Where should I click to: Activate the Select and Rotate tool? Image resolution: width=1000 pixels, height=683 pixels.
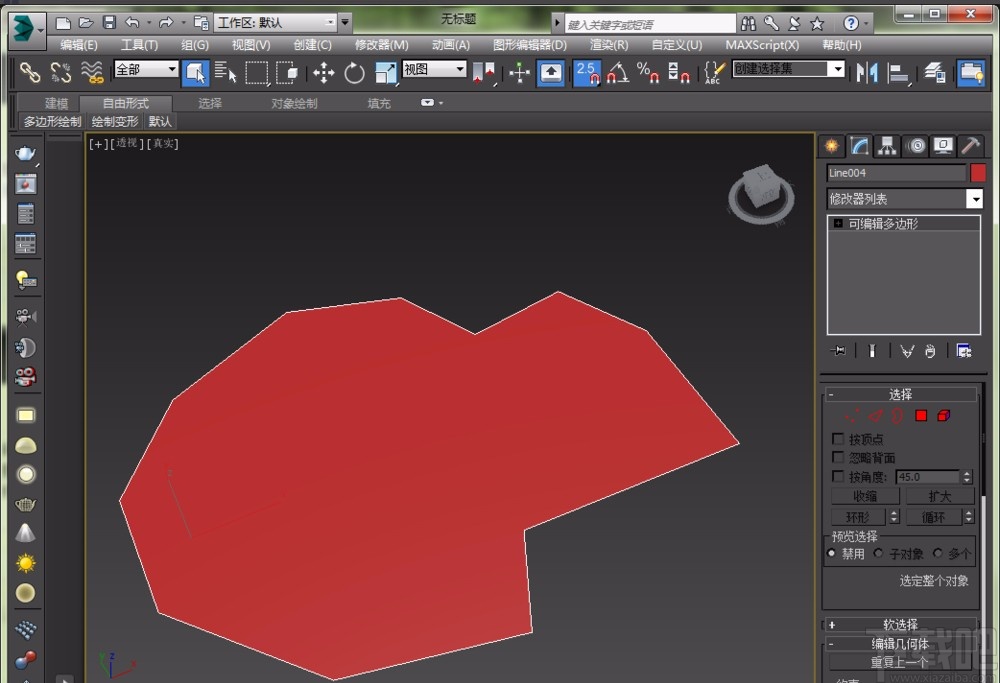(x=354, y=72)
